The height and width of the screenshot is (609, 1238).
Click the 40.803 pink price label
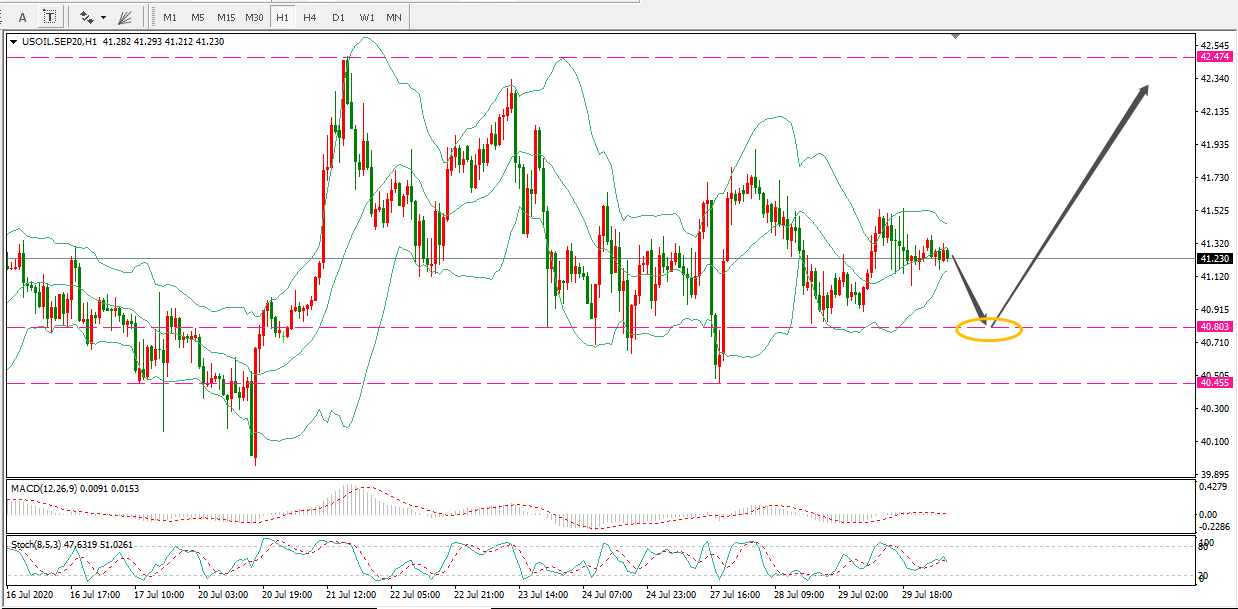1213,327
